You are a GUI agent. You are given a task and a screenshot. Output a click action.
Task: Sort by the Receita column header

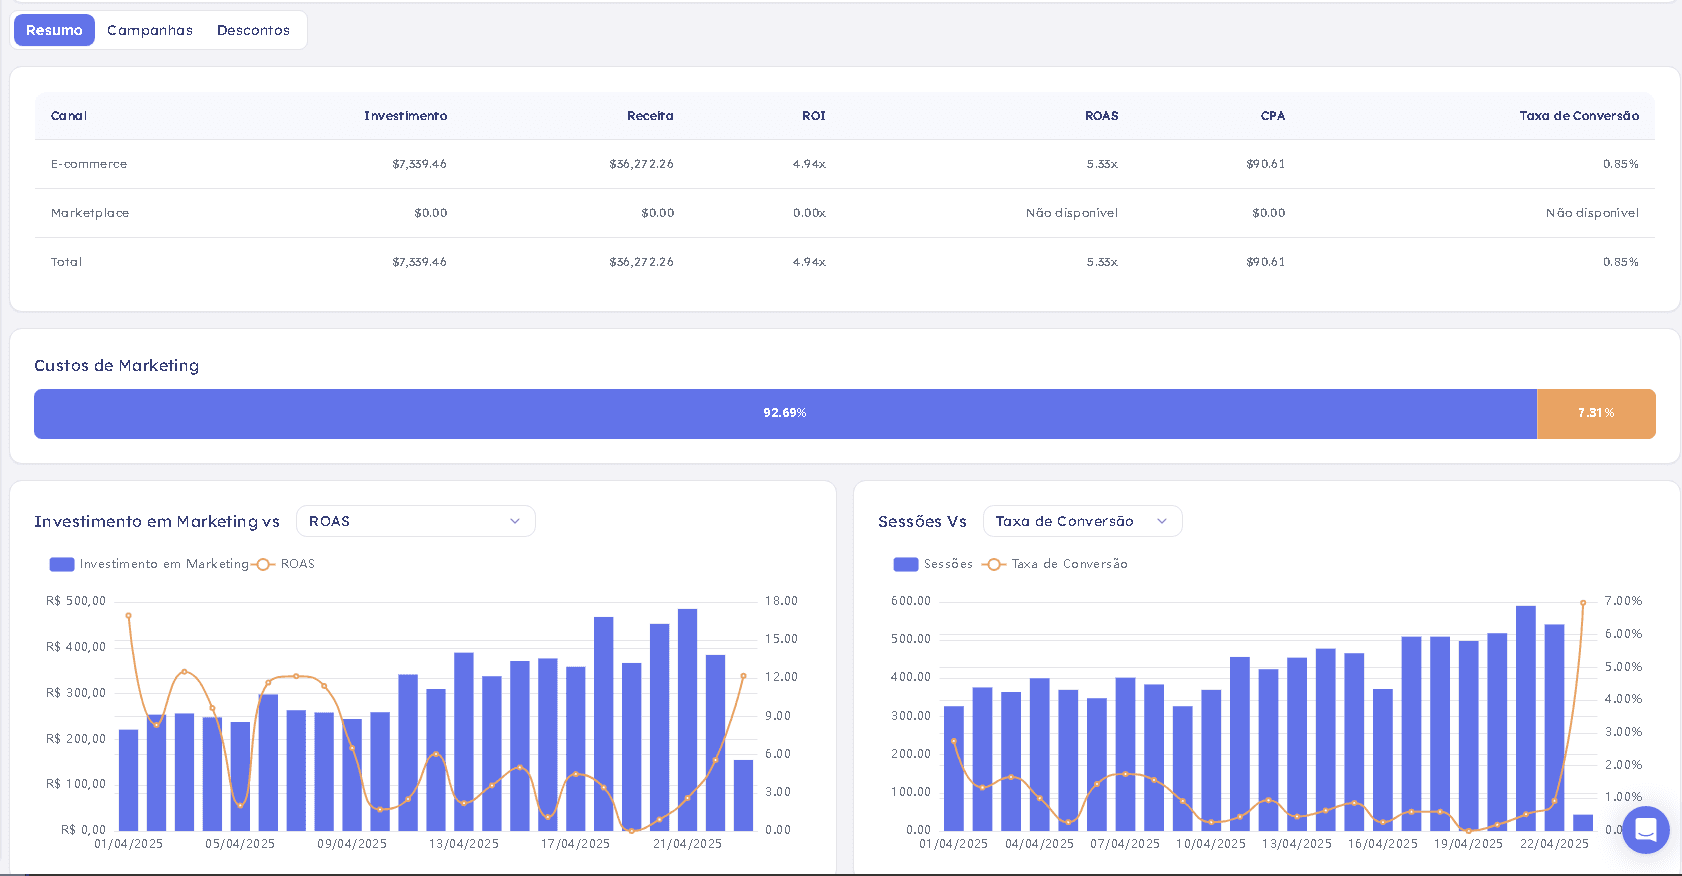point(650,116)
